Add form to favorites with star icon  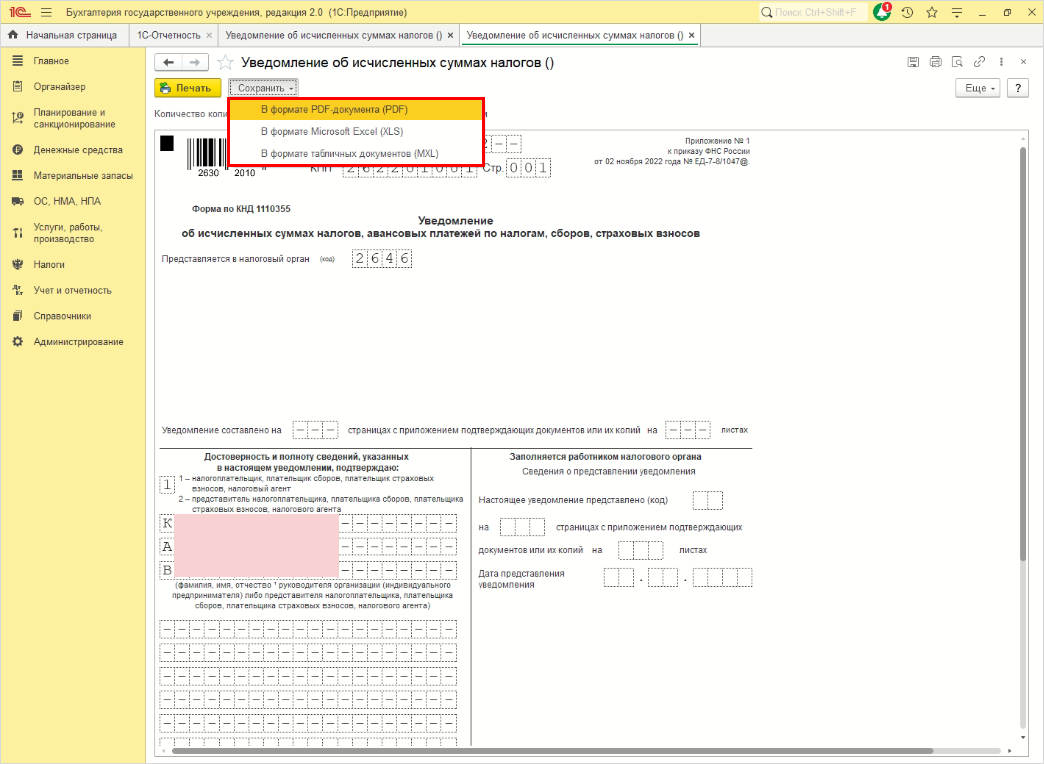[226, 63]
